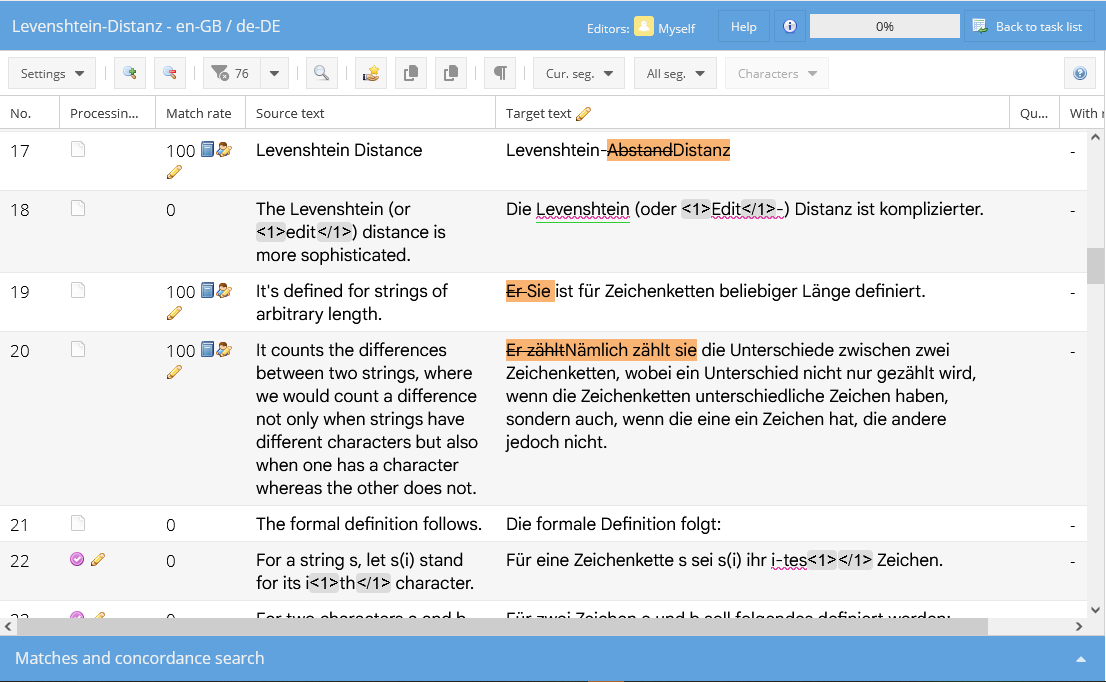Expand the Matches and concordance search panel
1106x682 pixels.
pyautogui.click(x=1081, y=659)
